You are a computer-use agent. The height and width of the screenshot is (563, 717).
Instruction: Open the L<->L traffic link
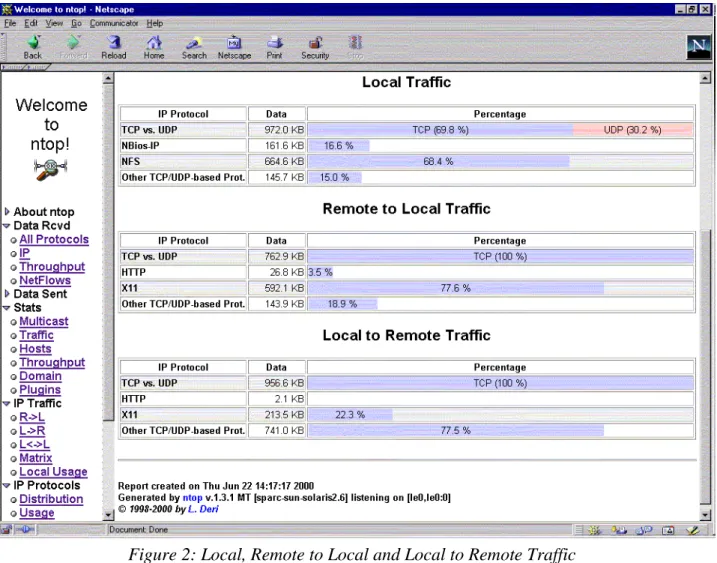click(x=35, y=445)
